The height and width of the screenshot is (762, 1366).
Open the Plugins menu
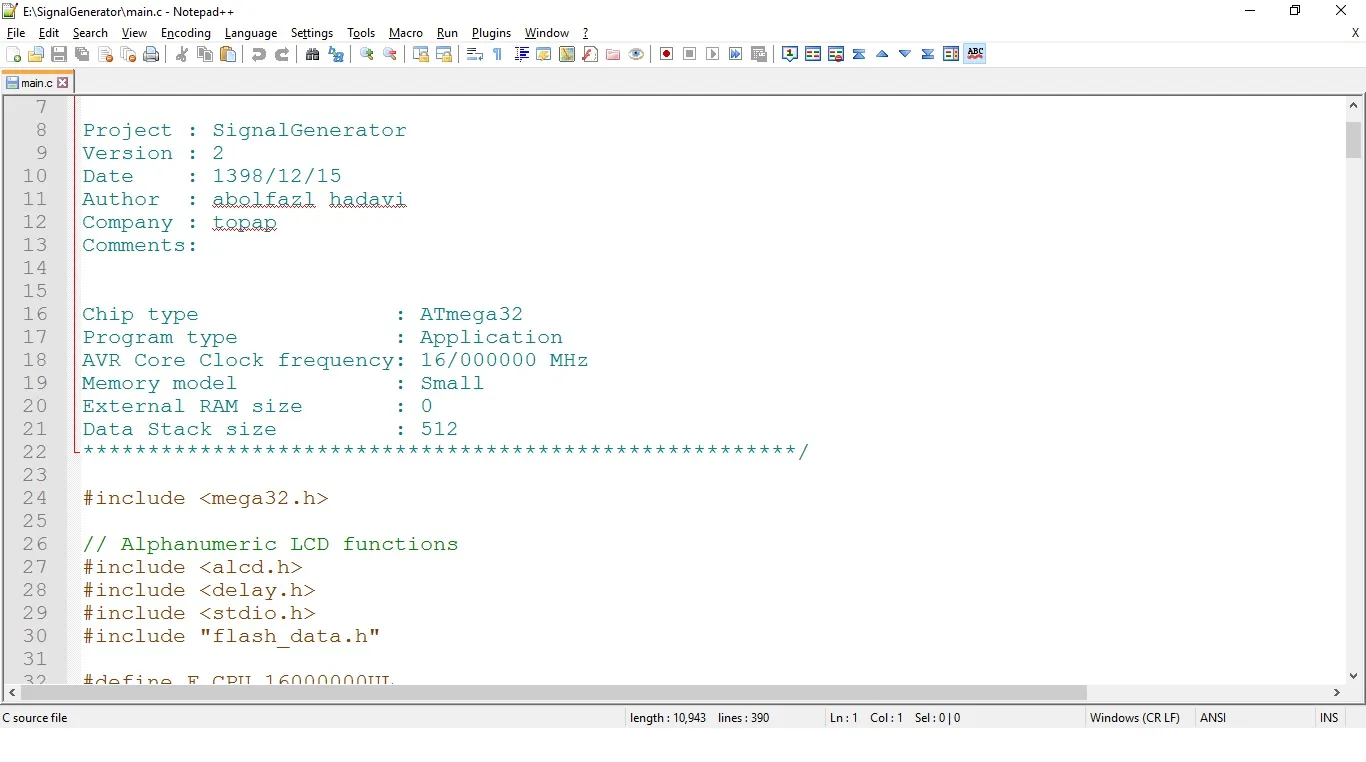pyautogui.click(x=491, y=33)
